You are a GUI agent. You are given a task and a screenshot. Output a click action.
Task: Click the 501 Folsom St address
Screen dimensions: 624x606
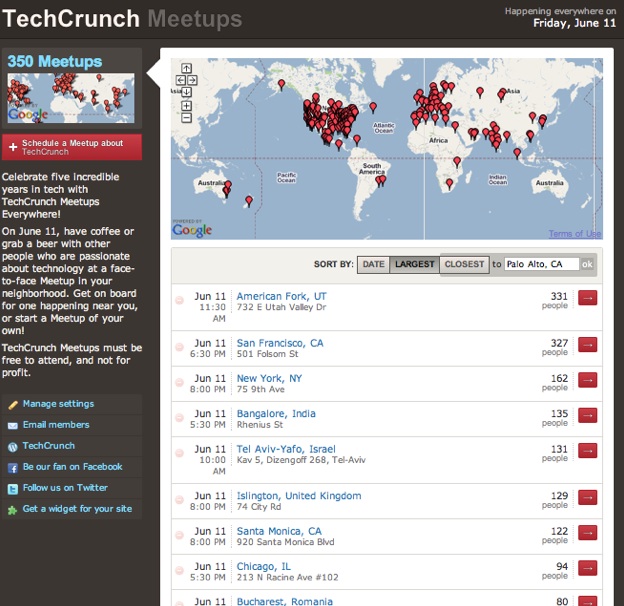coord(267,354)
